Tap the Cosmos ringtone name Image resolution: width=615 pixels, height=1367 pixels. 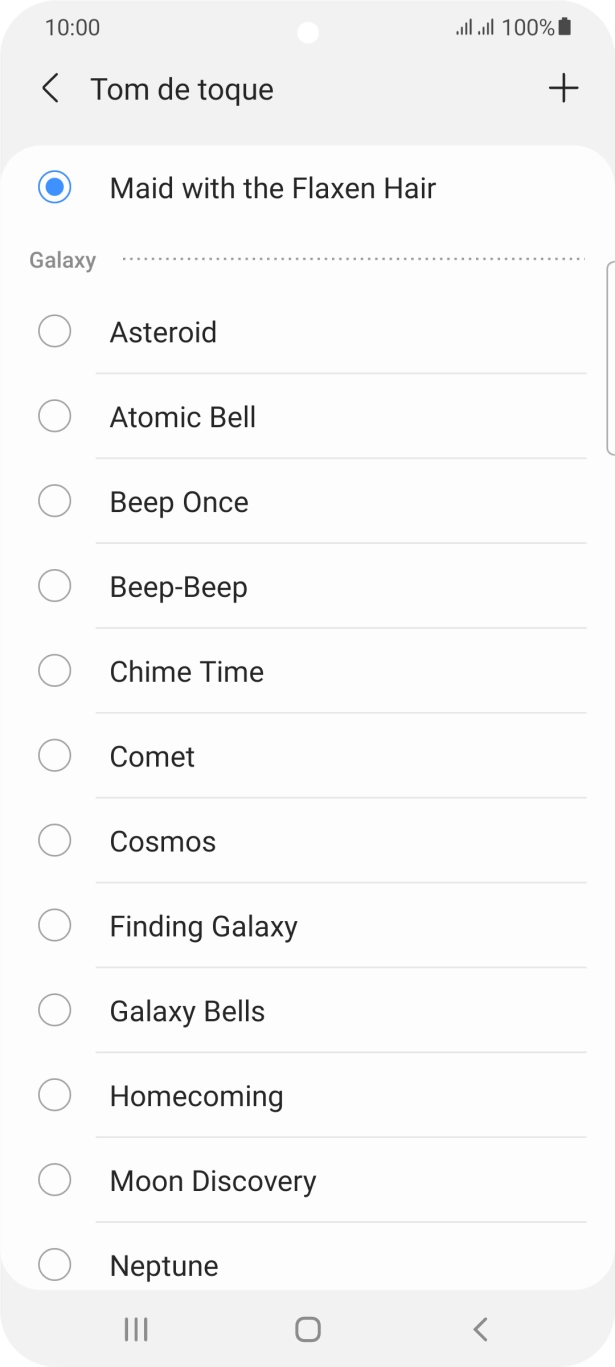(x=162, y=842)
